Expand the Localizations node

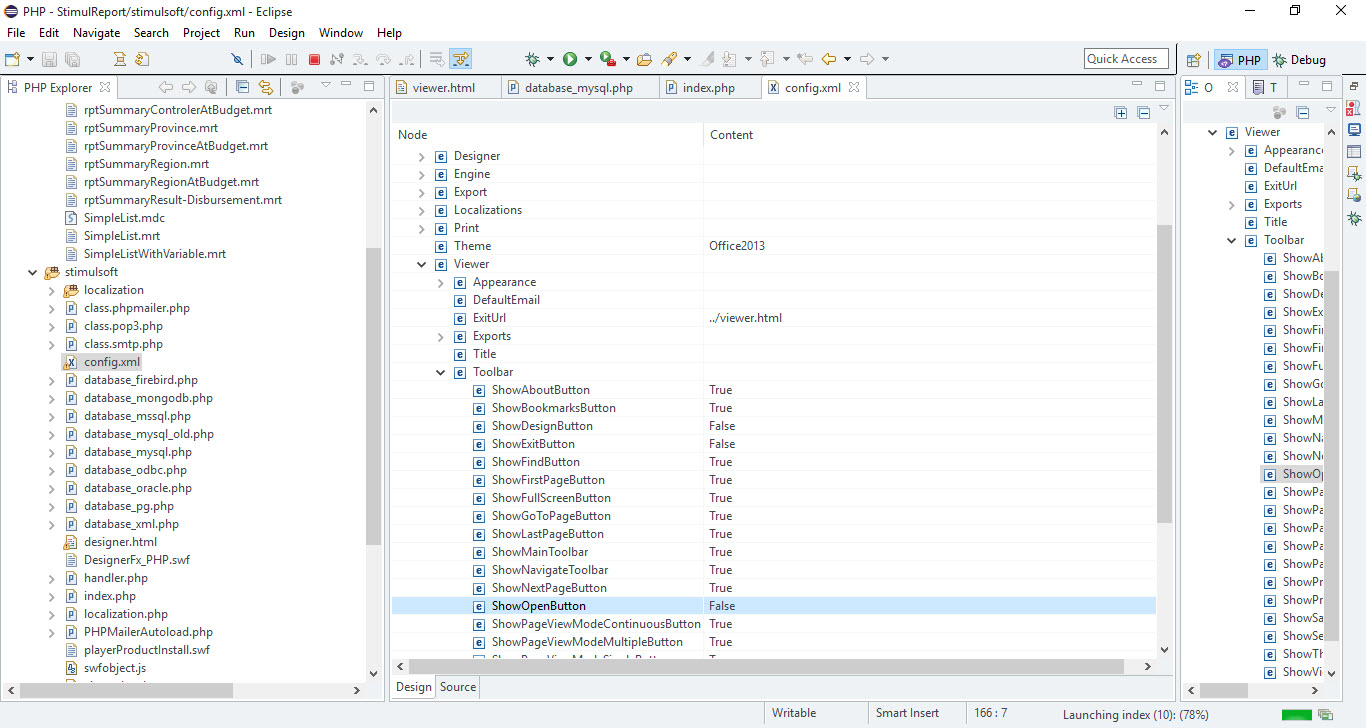click(421, 210)
